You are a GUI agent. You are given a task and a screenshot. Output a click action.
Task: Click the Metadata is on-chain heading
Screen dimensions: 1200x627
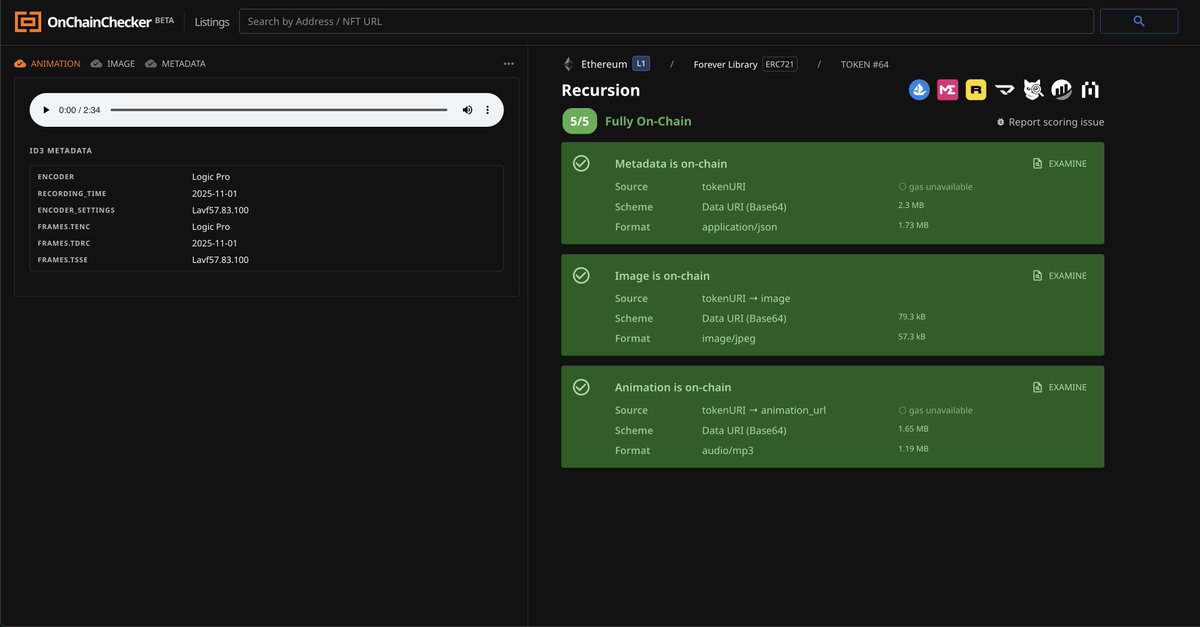tap(671, 163)
